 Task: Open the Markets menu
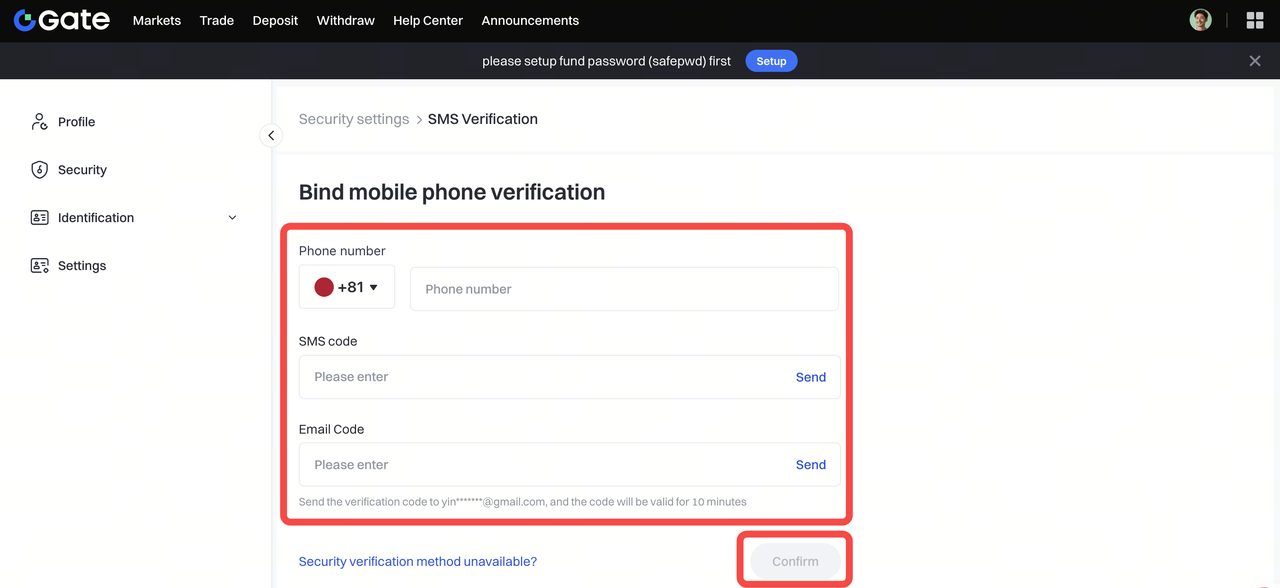(157, 20)
